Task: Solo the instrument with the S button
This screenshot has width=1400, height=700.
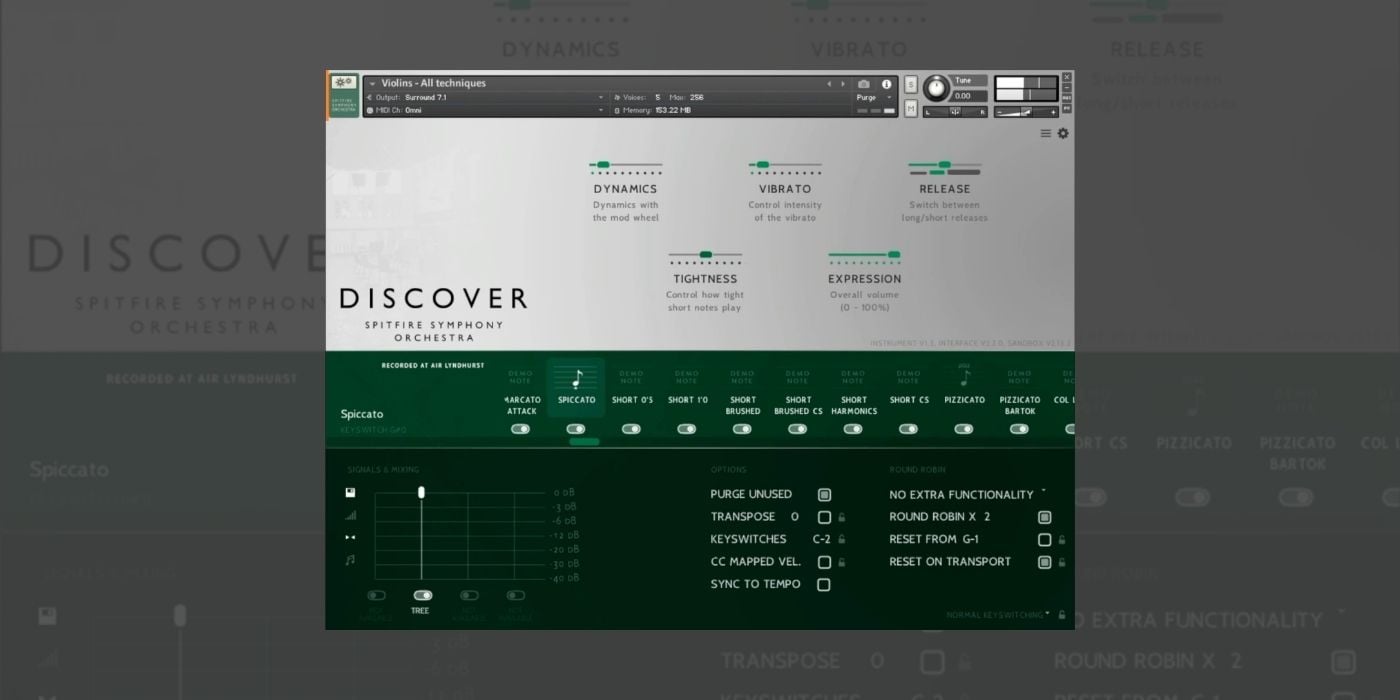Action: (x=911, y=85)
